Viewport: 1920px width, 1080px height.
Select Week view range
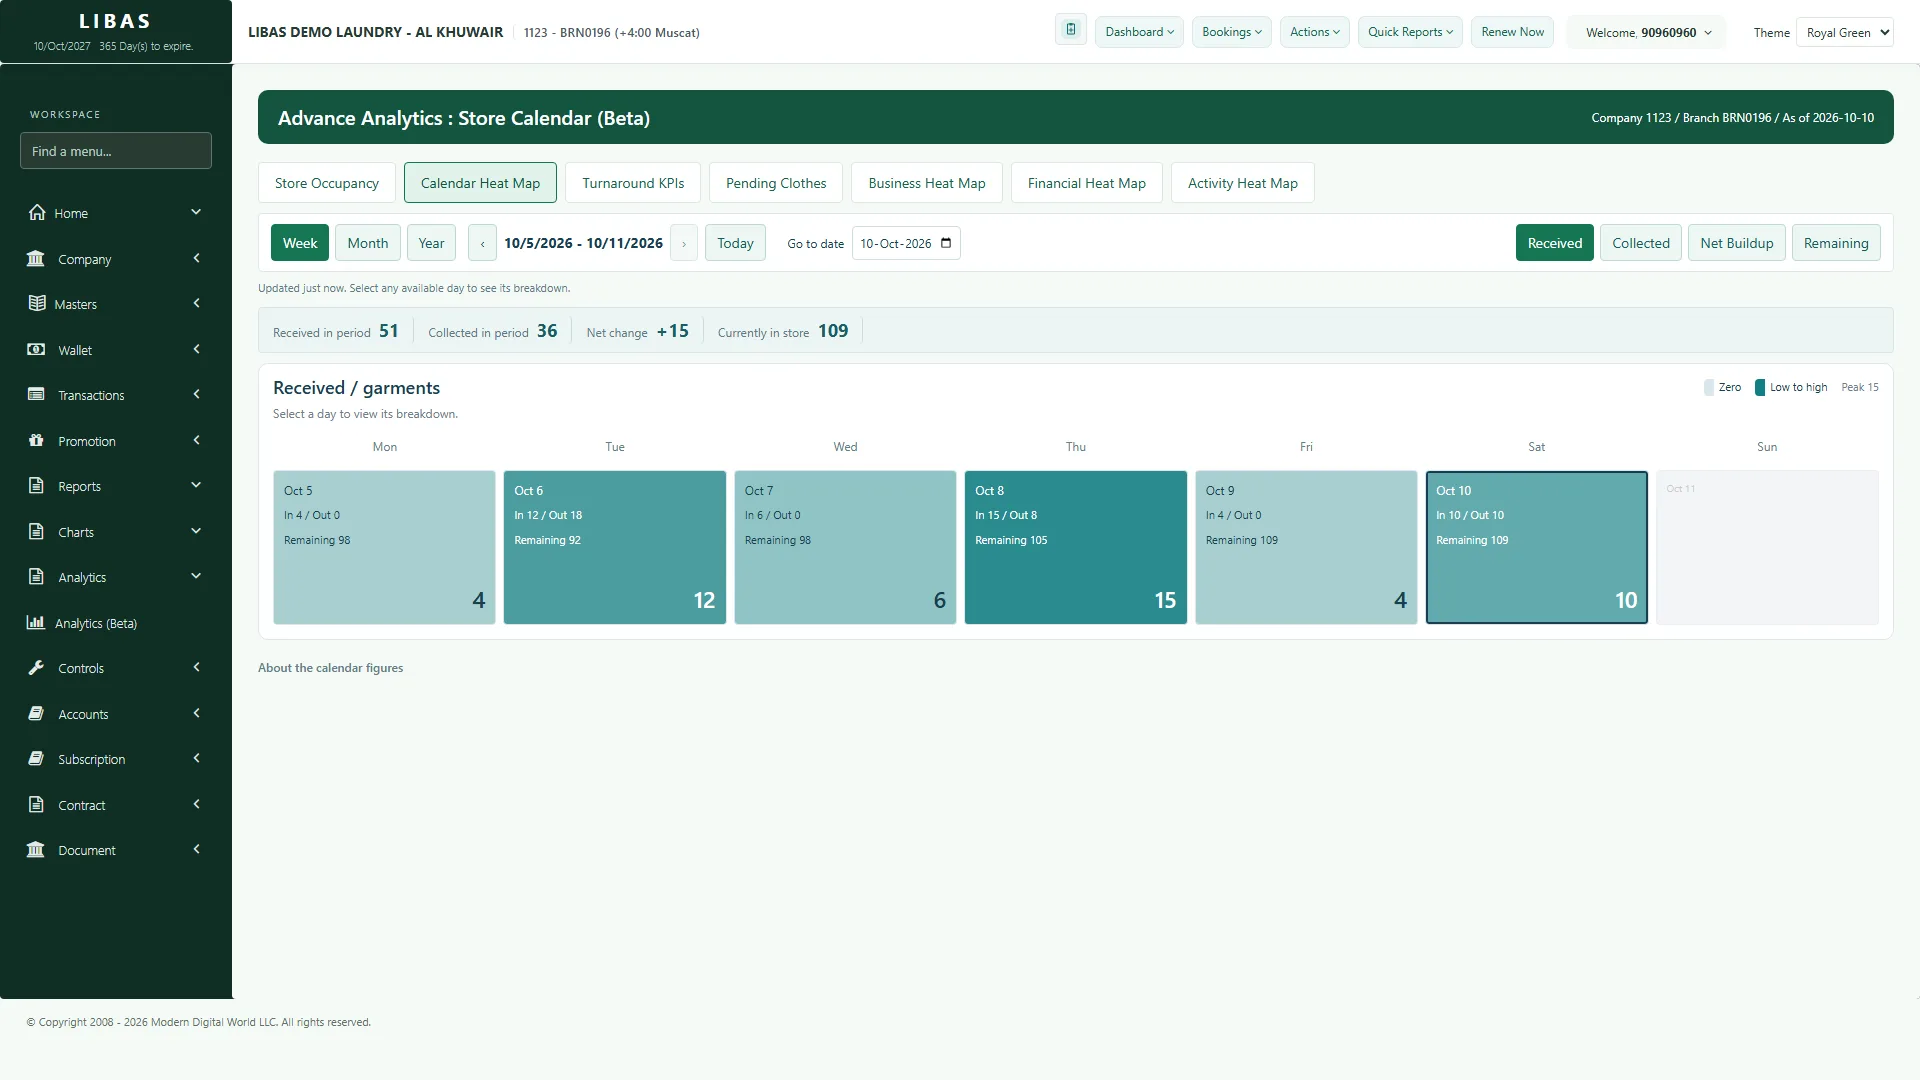[x=300, y=243]
